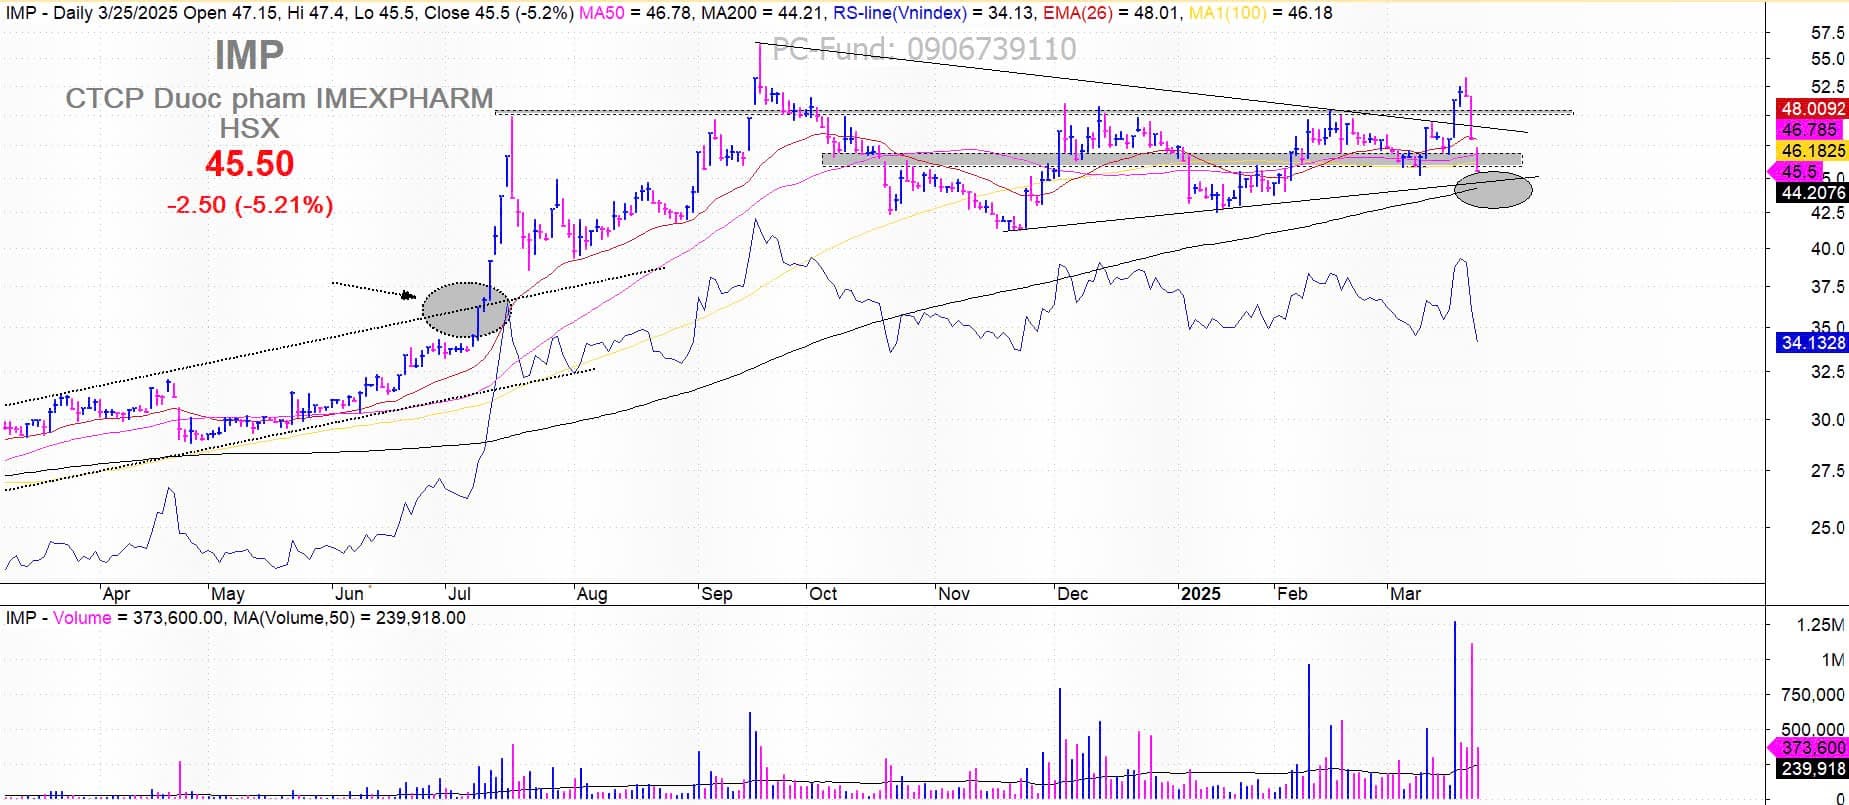This screenshot has height=805, width=1849.
Task: Click the '1.25M' volume axis label
Action: (x=1821, y=625)
